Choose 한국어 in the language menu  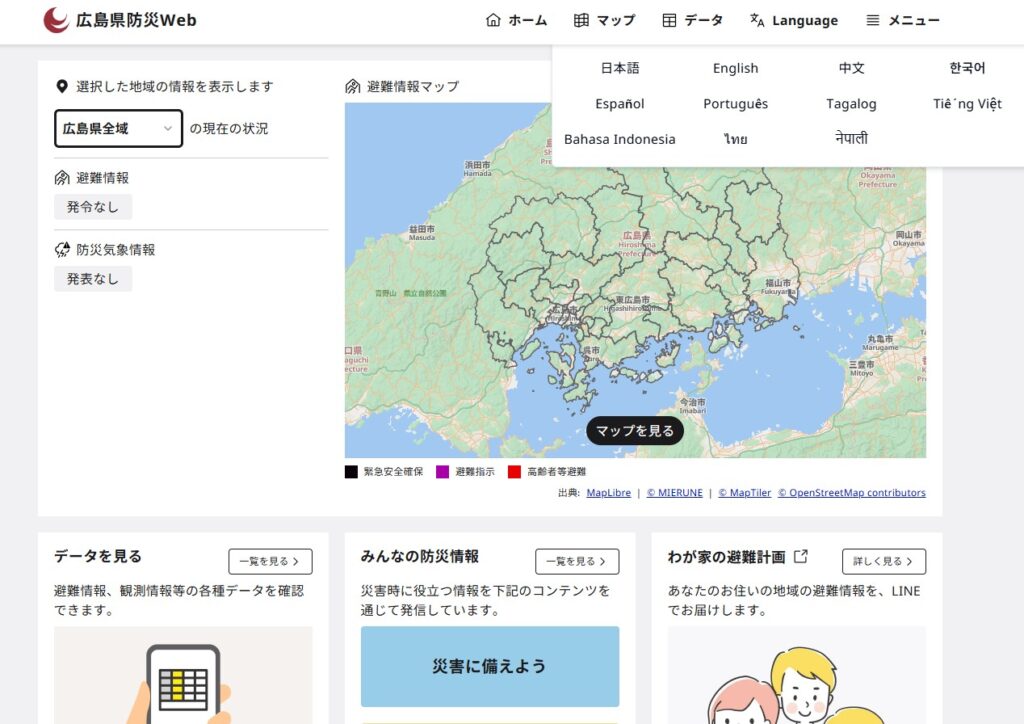tap(967, 68)
